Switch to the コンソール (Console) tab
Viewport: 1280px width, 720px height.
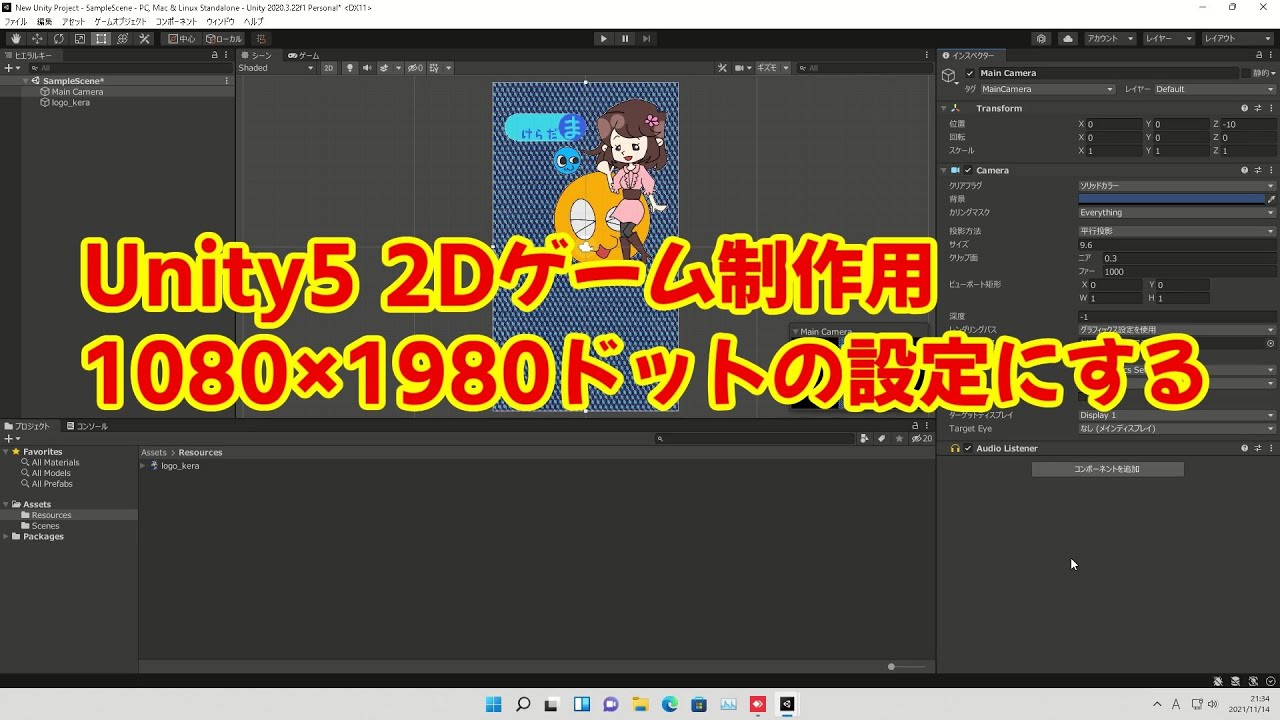click(x=87, y=426)
